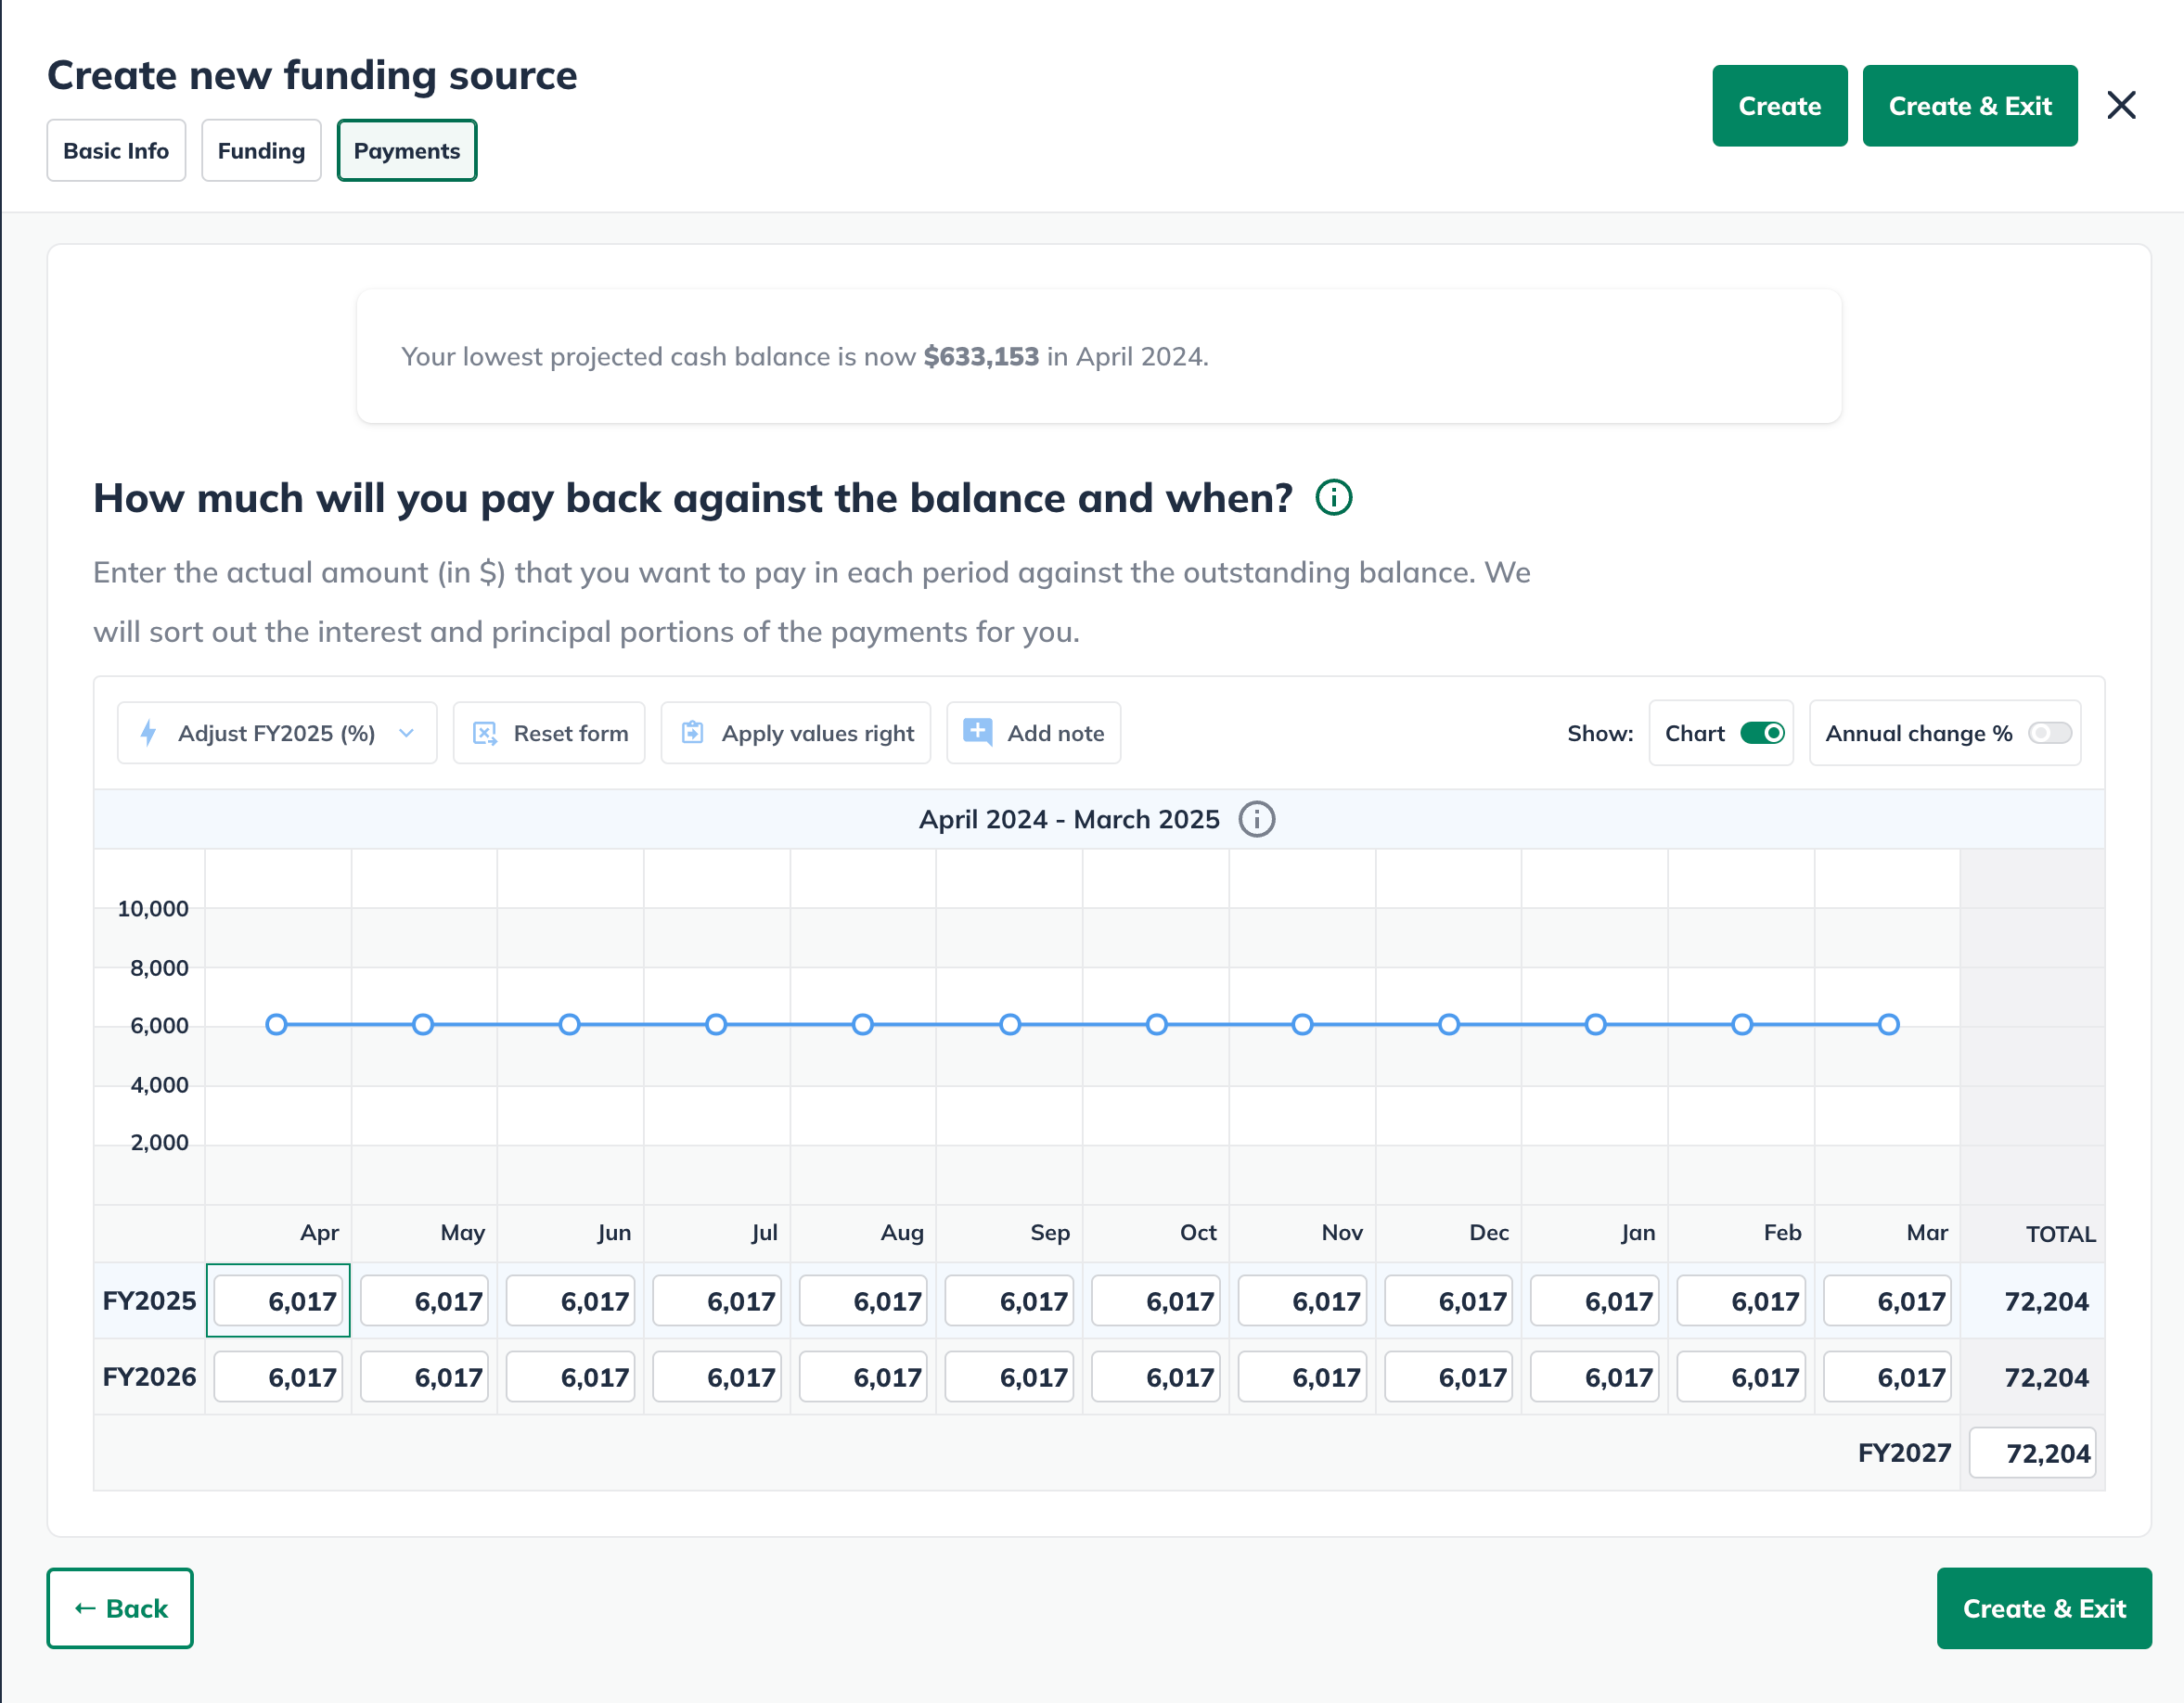The image size is (2184, 1703).
Task: Click Apply values right label
Action: point(818,734)
